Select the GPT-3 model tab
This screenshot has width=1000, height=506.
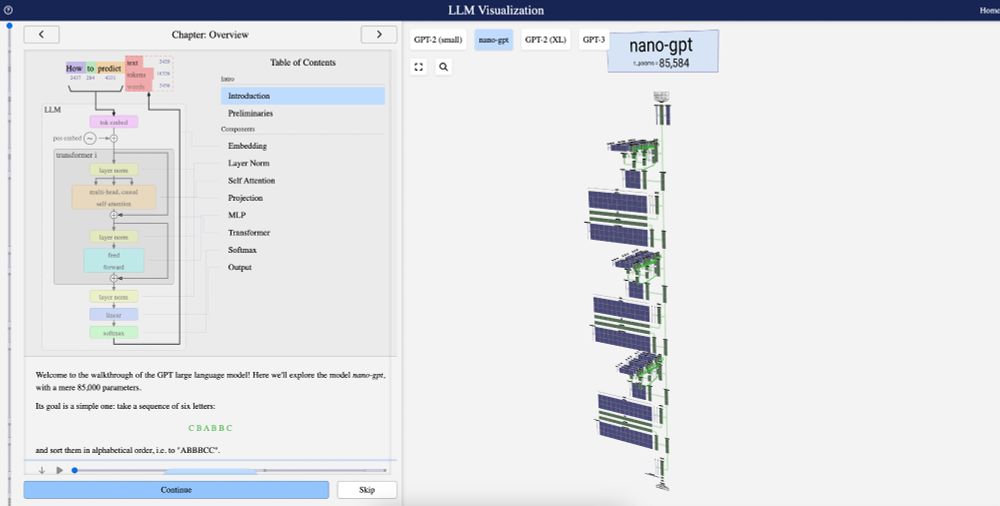[593, 40]
